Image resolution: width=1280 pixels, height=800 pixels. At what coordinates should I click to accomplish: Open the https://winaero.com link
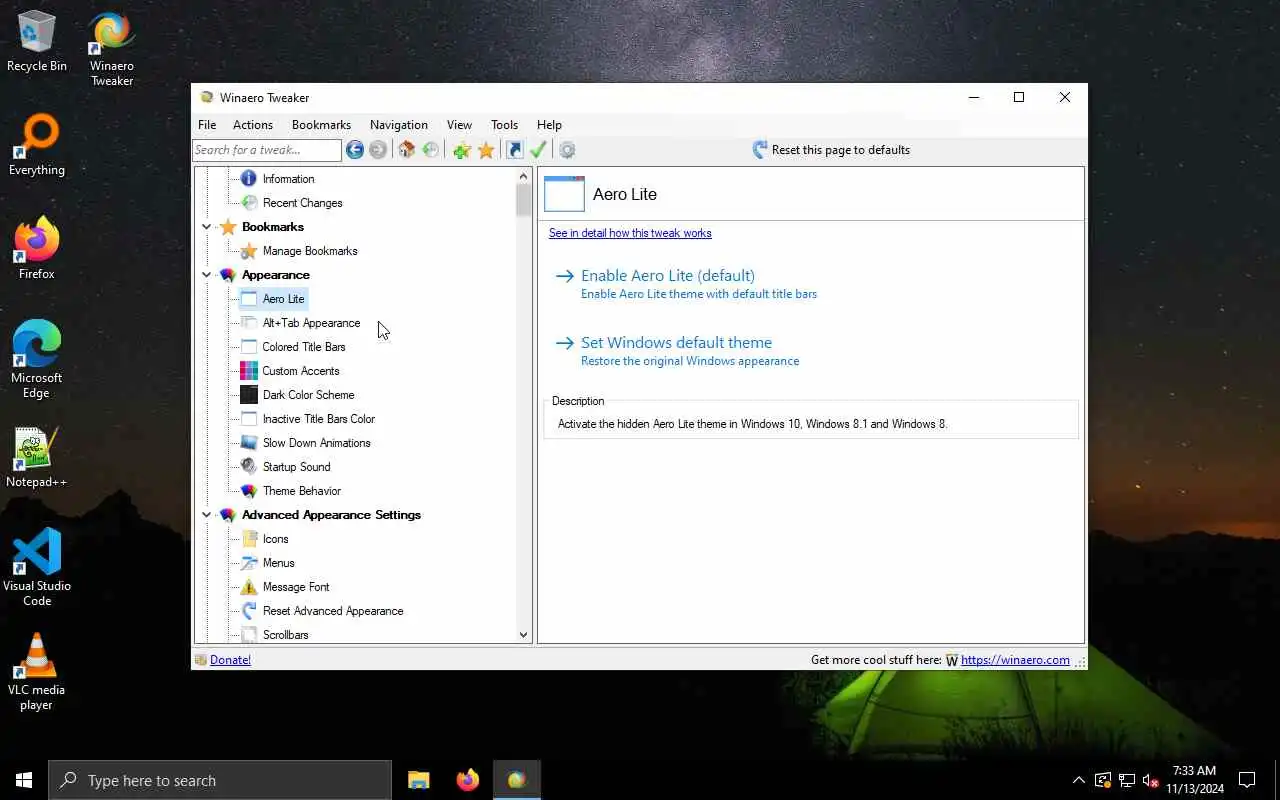click(x=1015, y=660)
